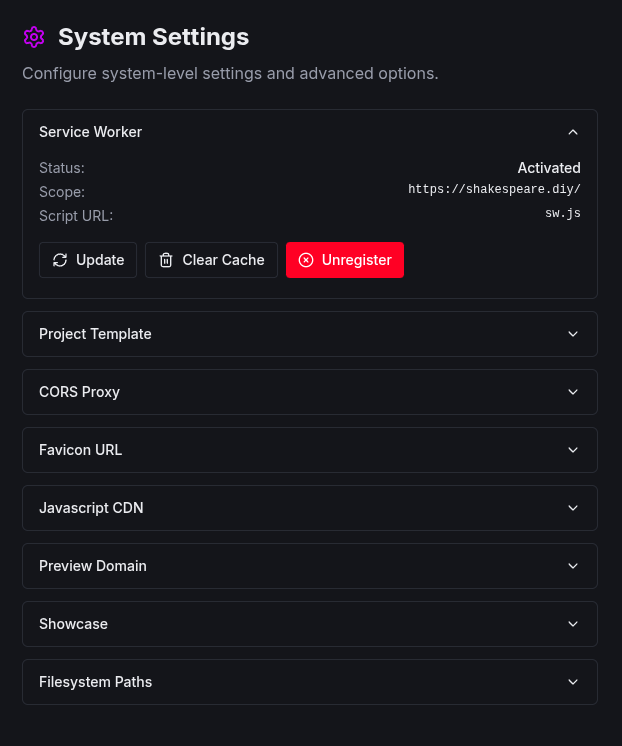The width and height of the screenshot is (622, 746).
Task: Click the System Settings page heading
Action: [x=153, y=38]
